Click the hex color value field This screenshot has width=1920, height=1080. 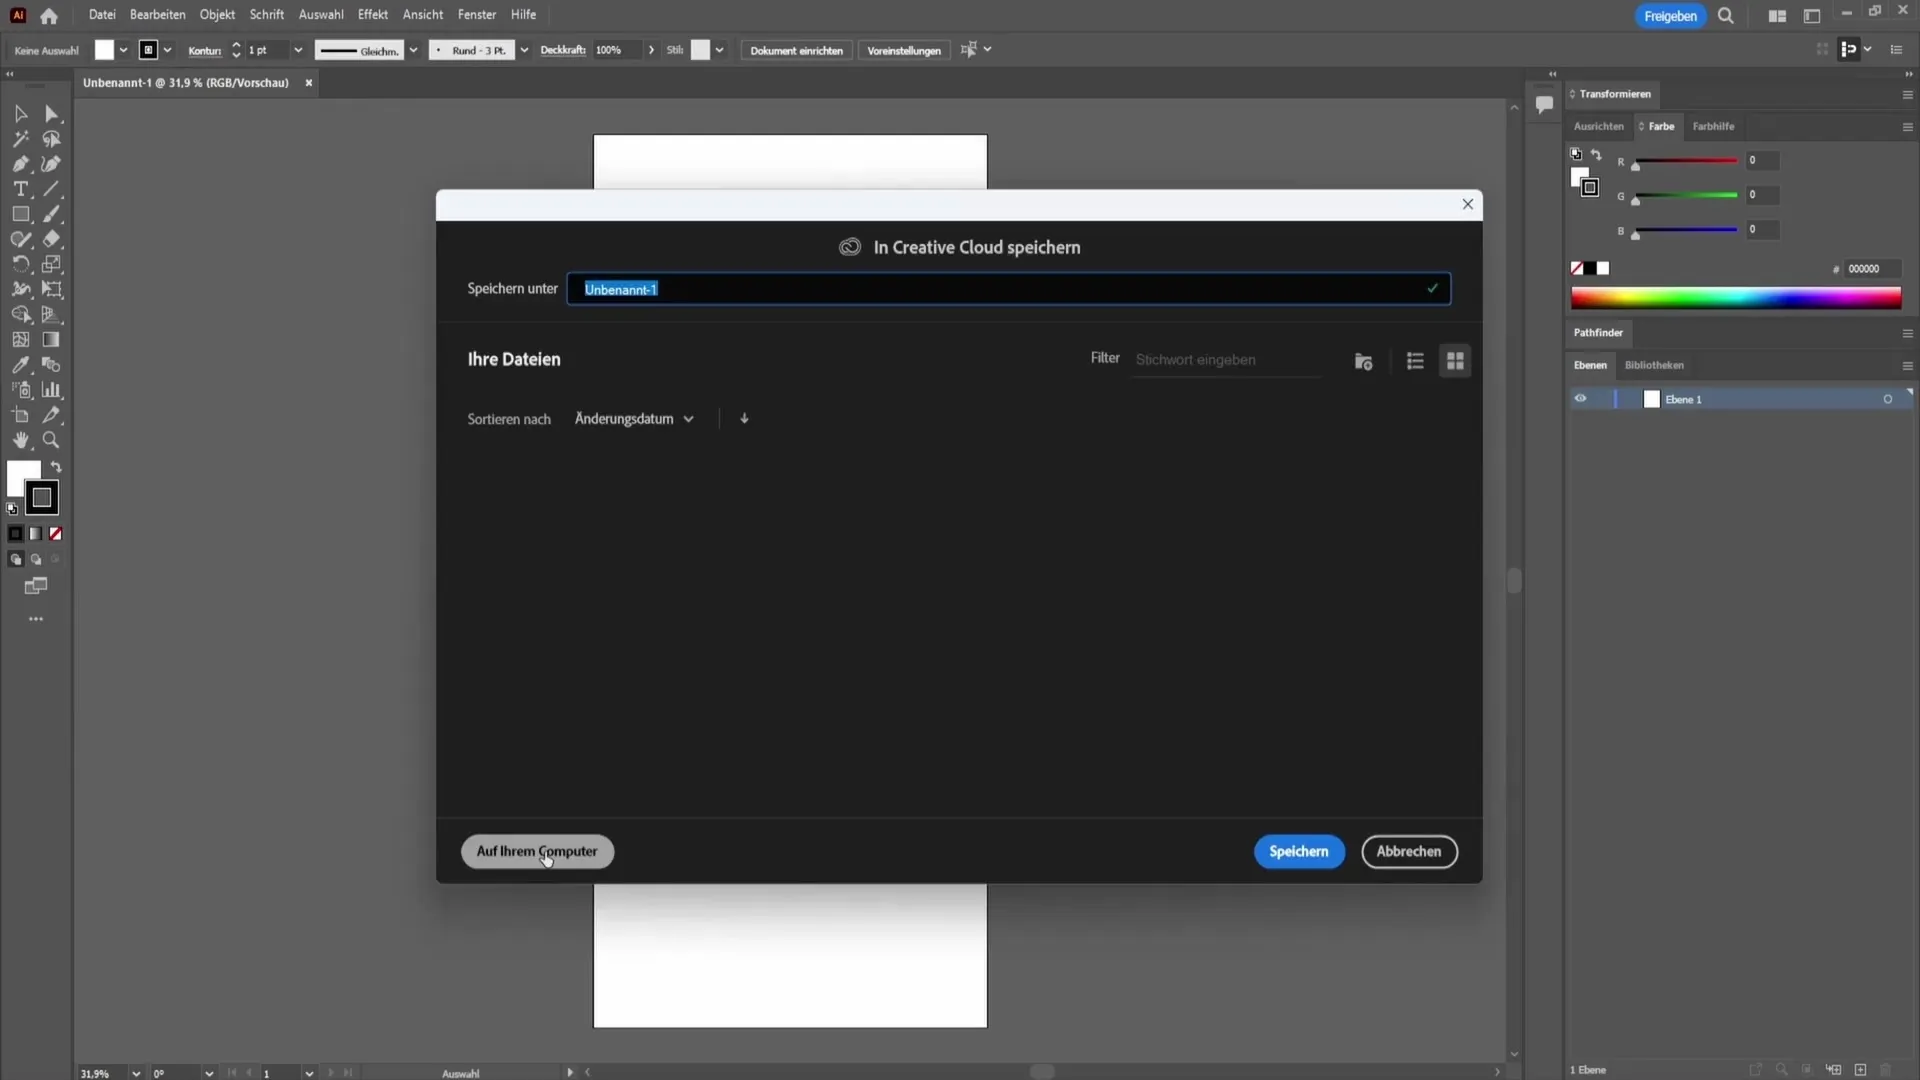1872,269
